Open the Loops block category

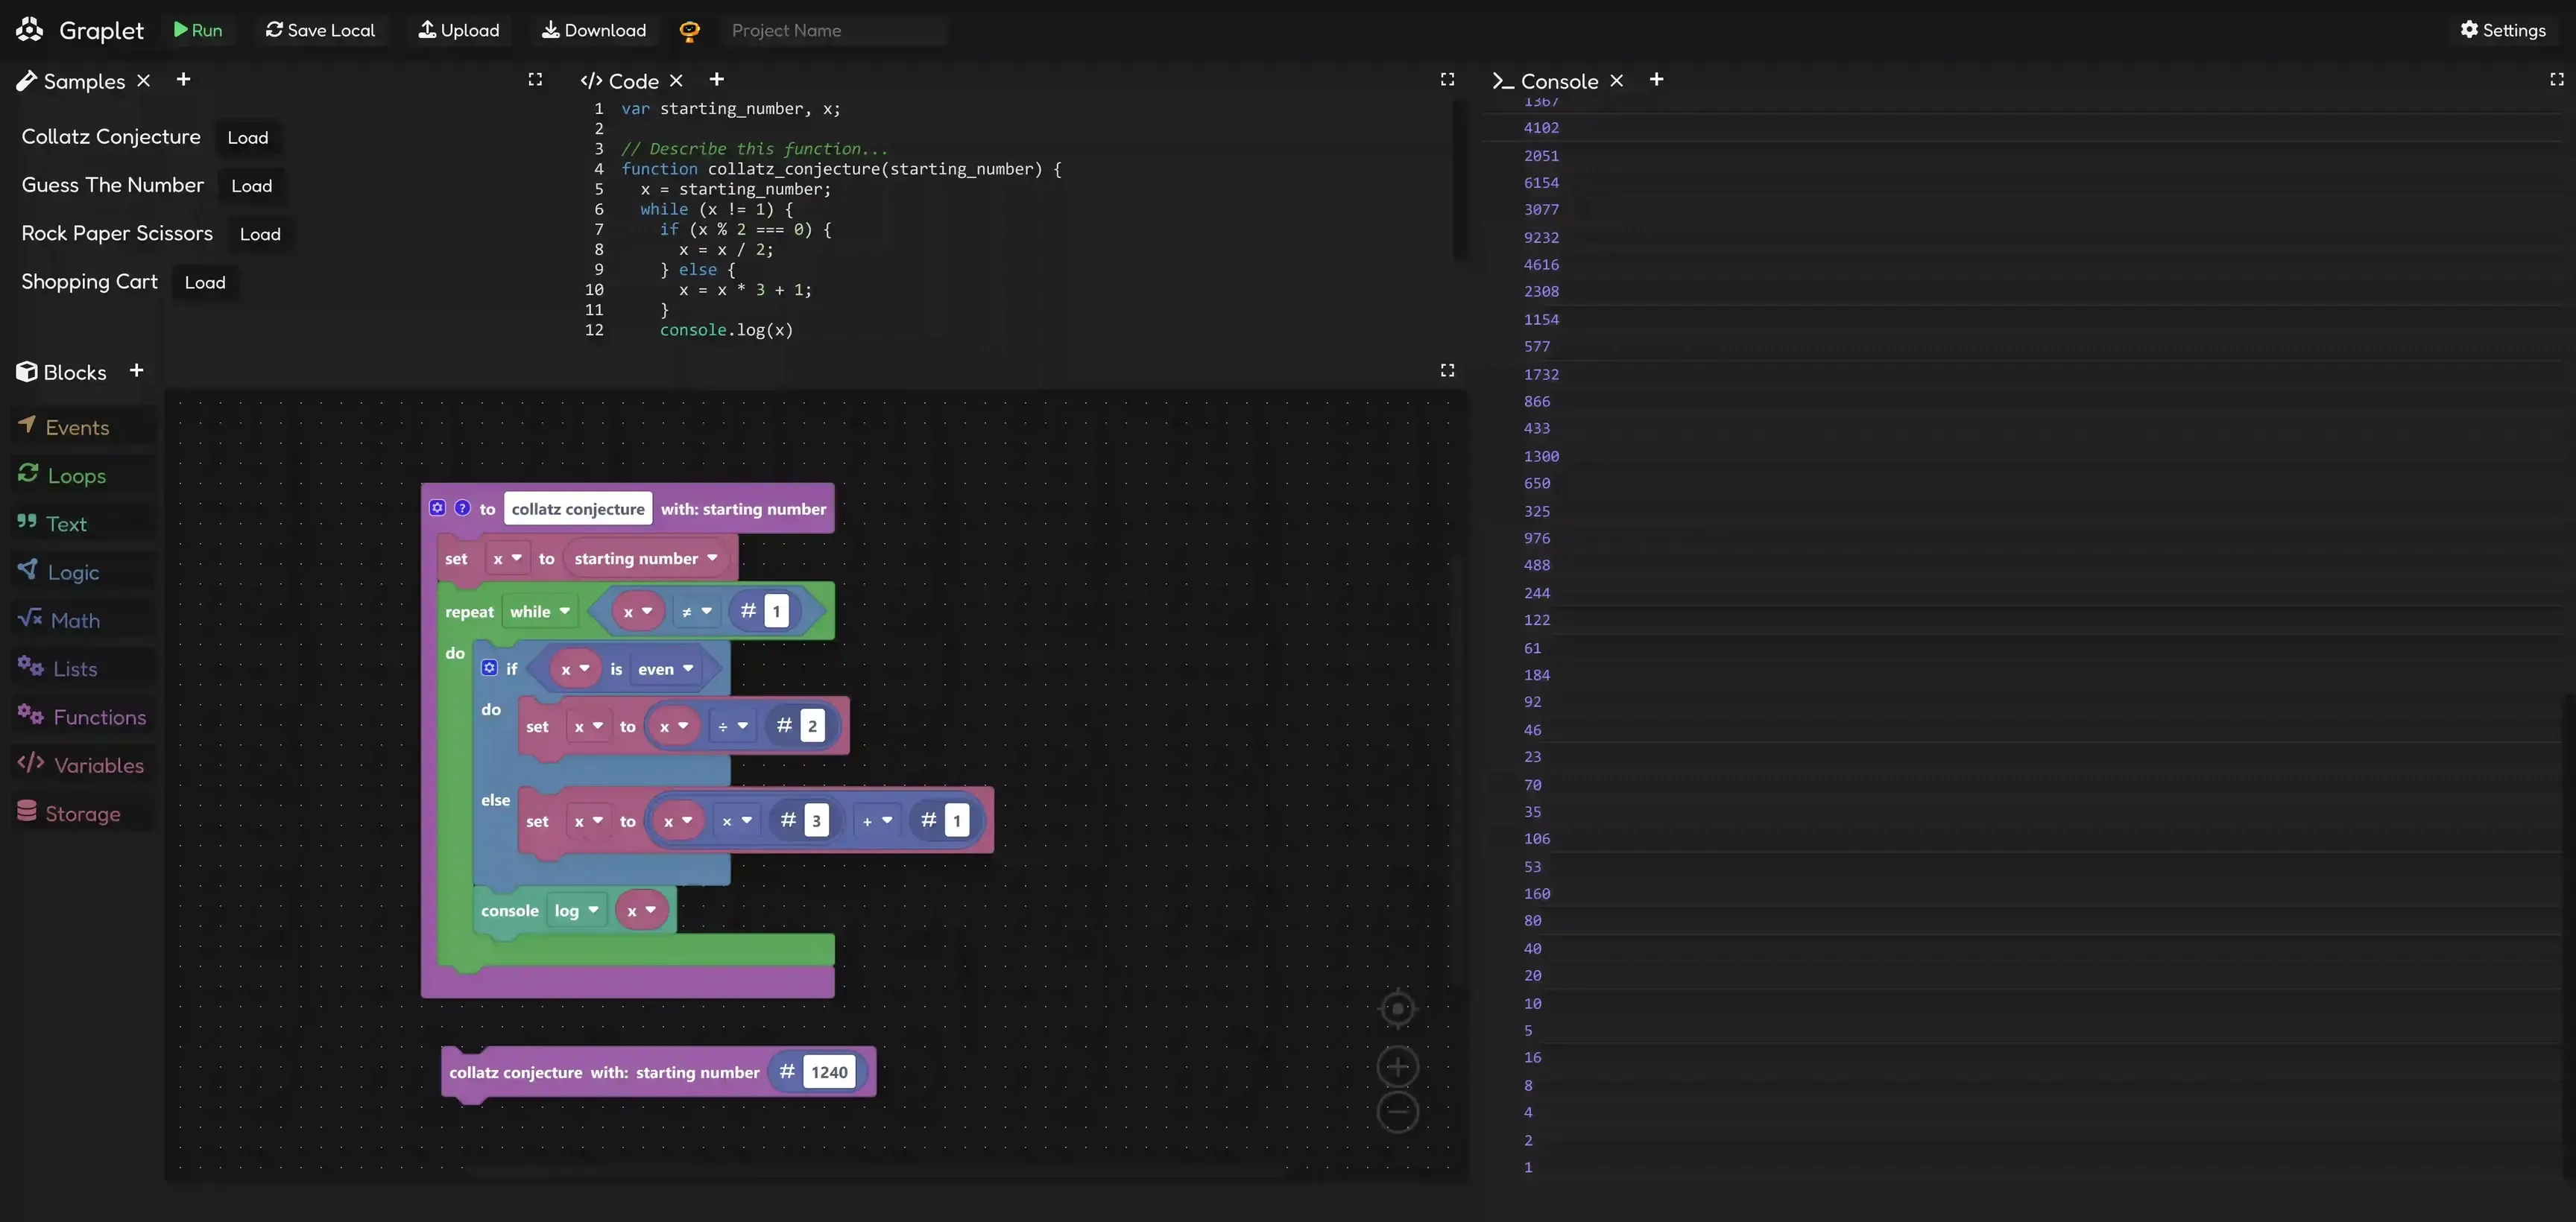pyautogui.click(x=84, y=475)
